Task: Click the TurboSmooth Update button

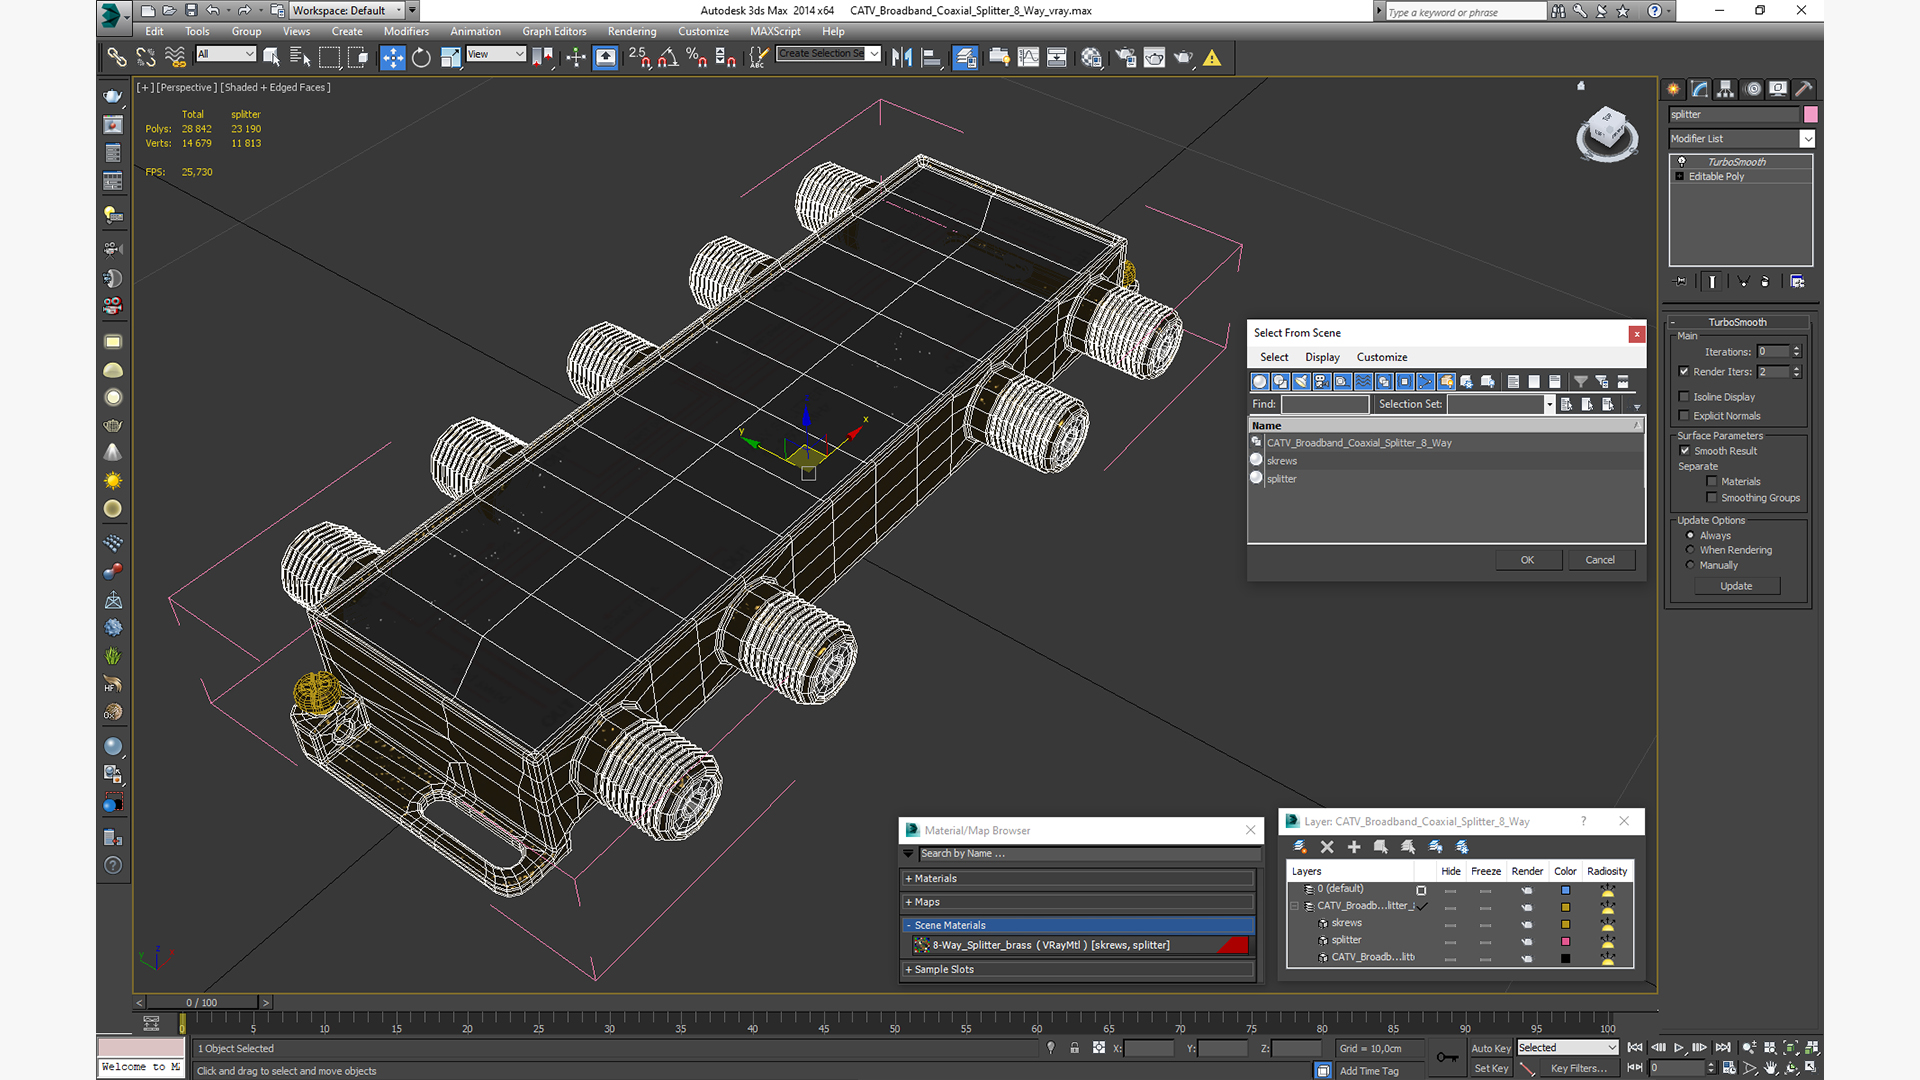Action: pyautogui.click(x=1736, y=586)
